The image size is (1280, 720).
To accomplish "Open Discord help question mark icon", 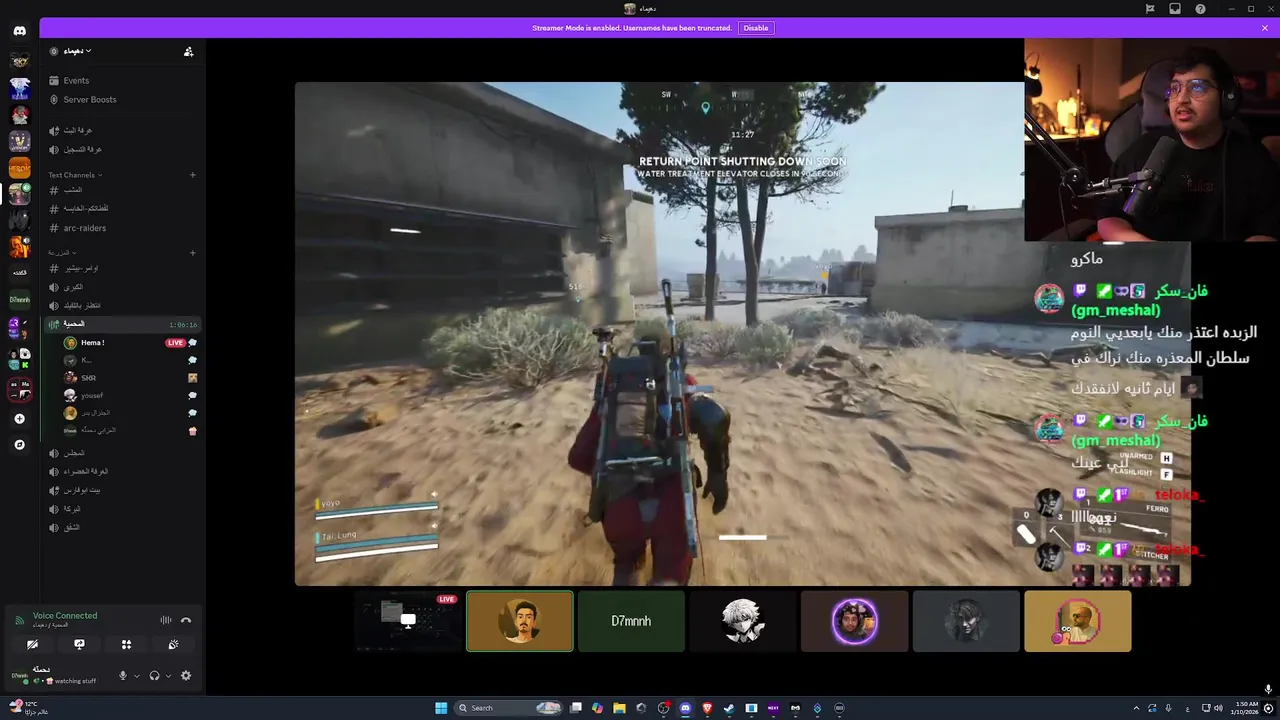I will click(x=1200, y=9).
